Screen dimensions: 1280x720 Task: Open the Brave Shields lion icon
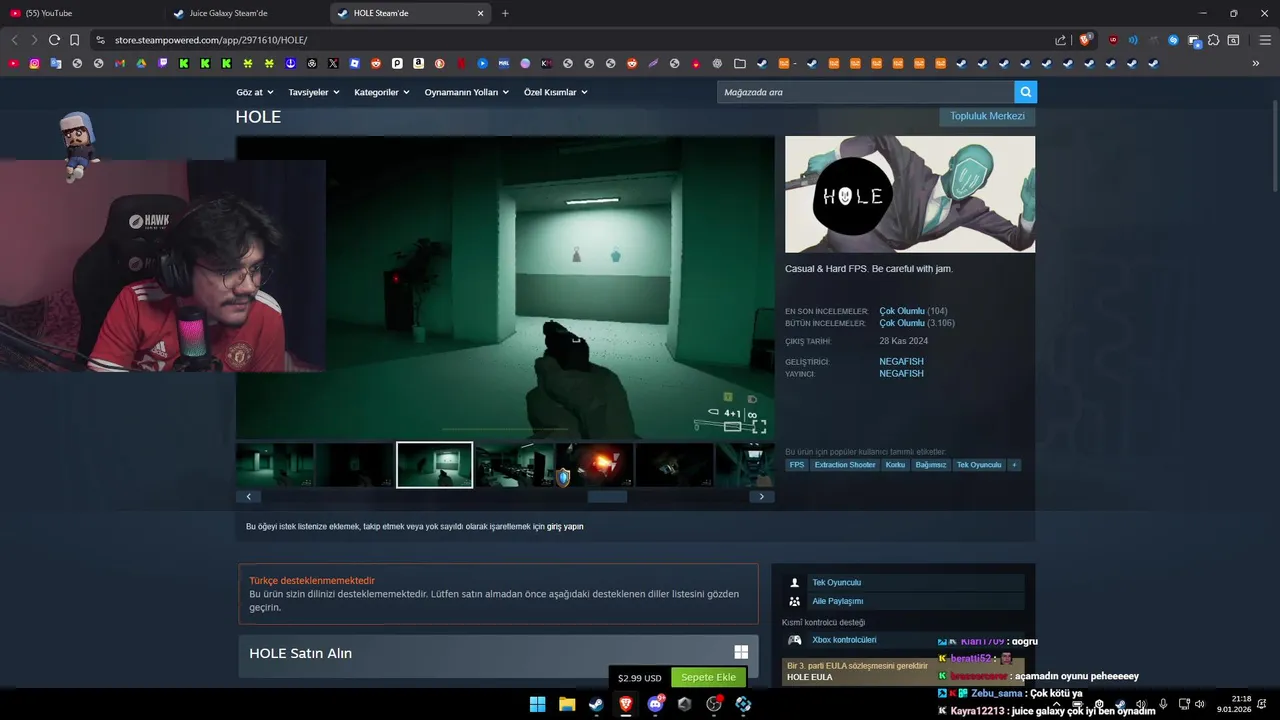(x=1086, y=40)
